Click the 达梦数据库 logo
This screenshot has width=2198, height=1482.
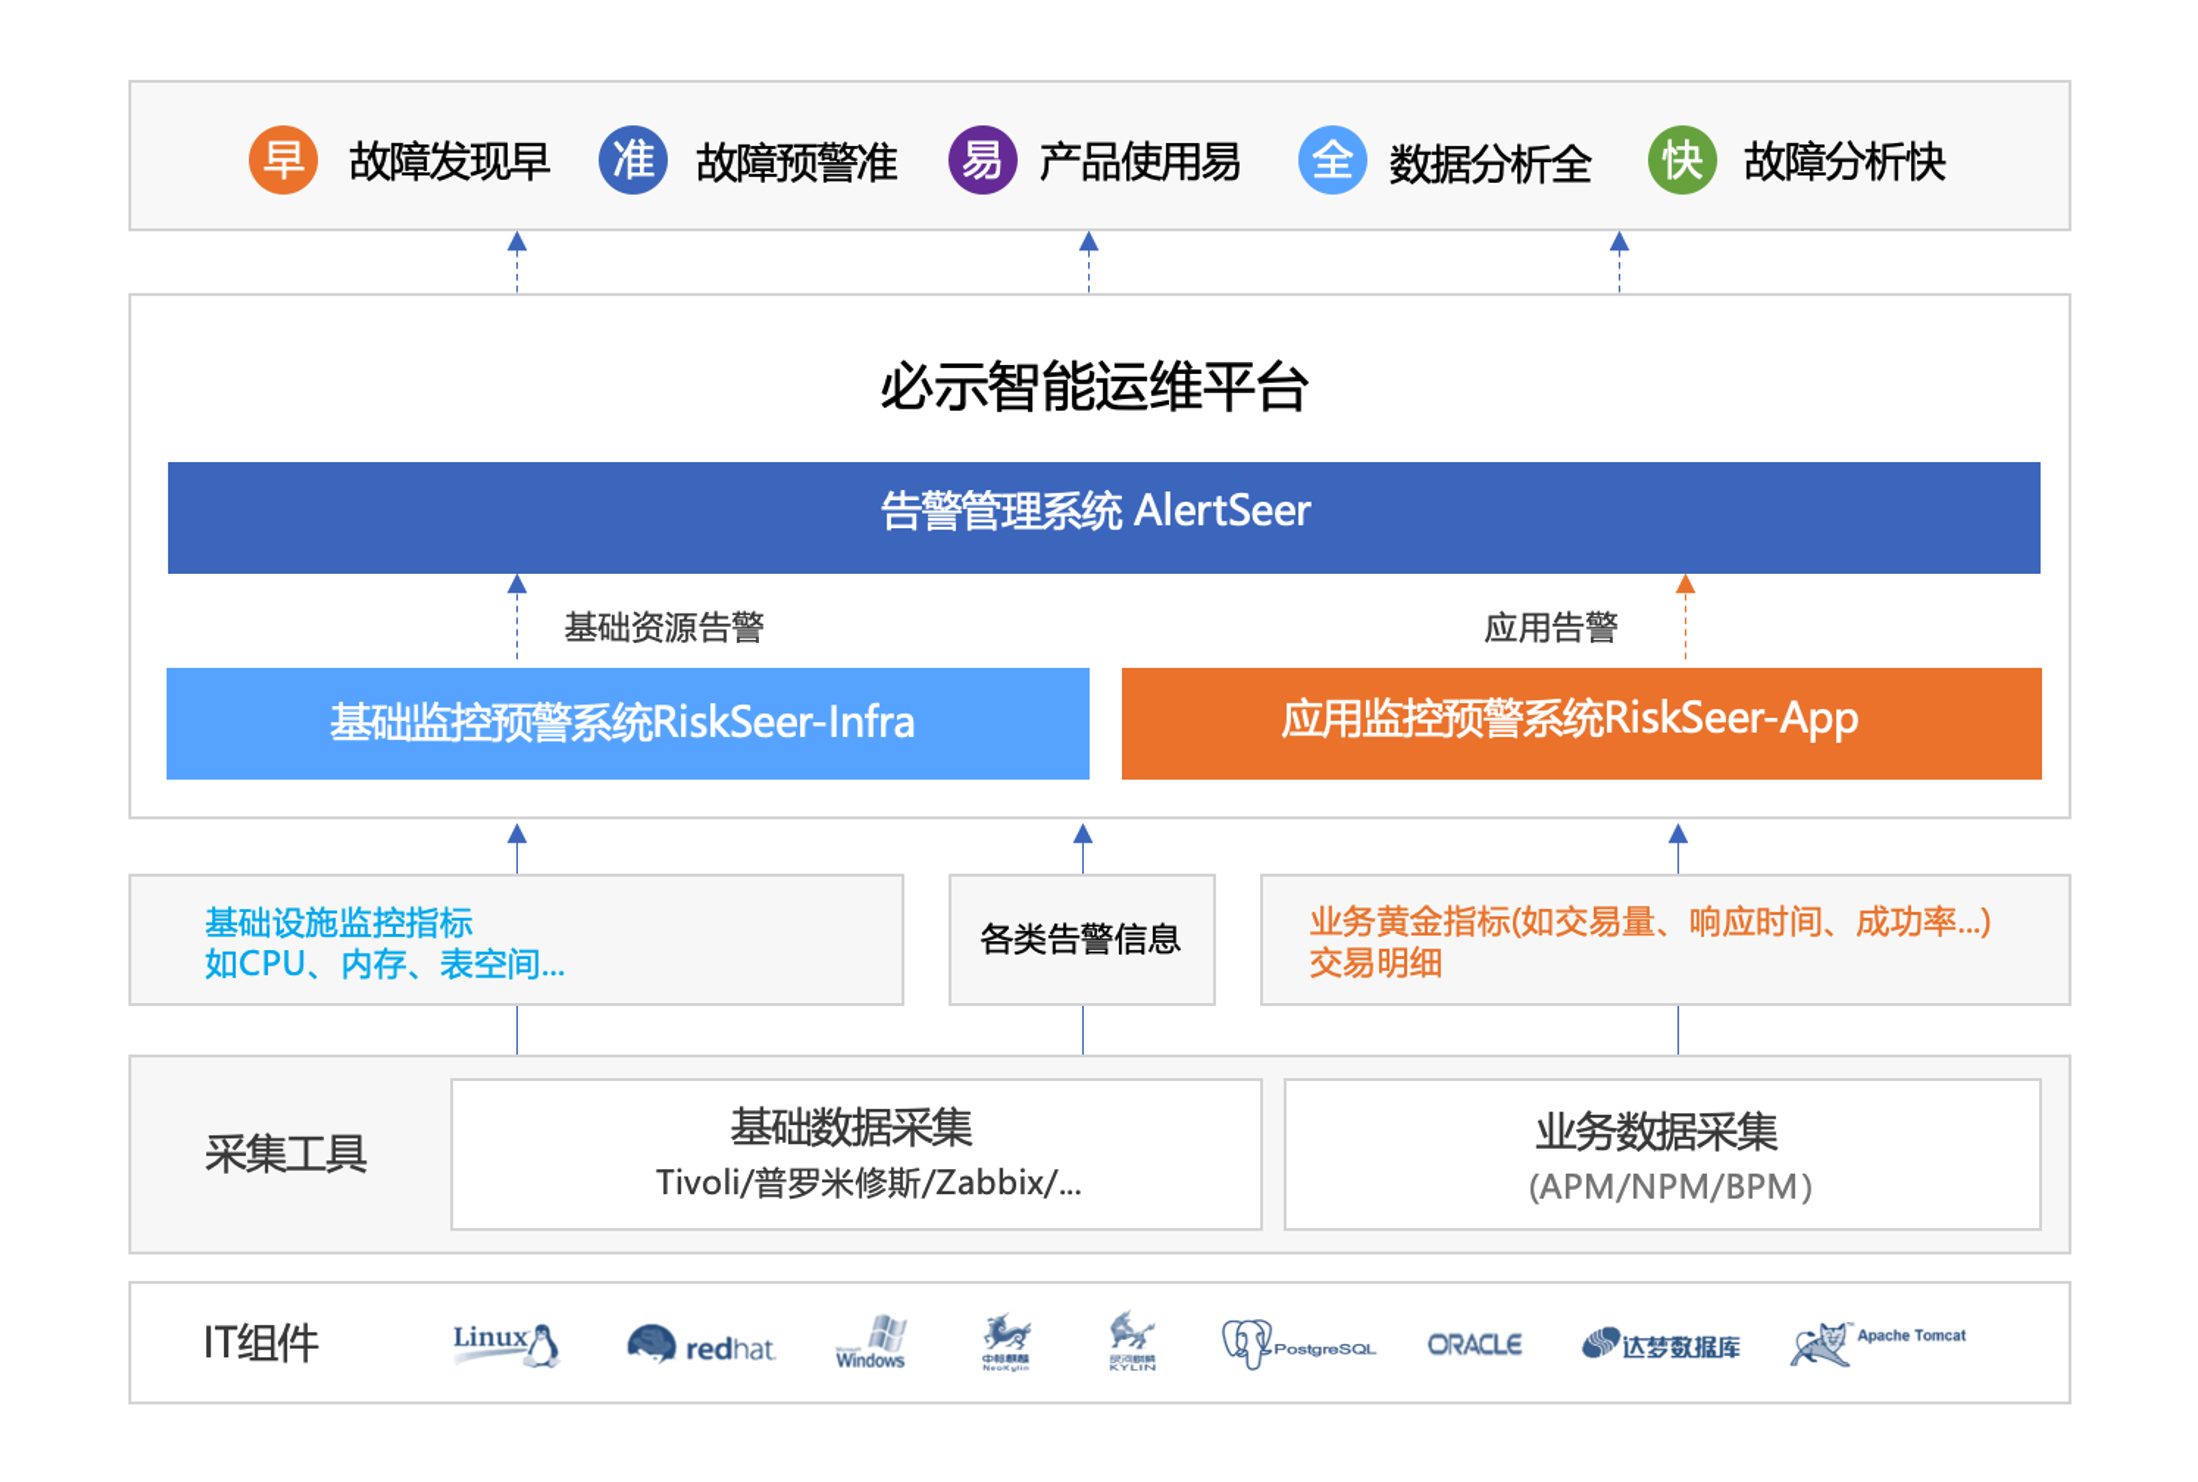click(x=1660, y=1345)
